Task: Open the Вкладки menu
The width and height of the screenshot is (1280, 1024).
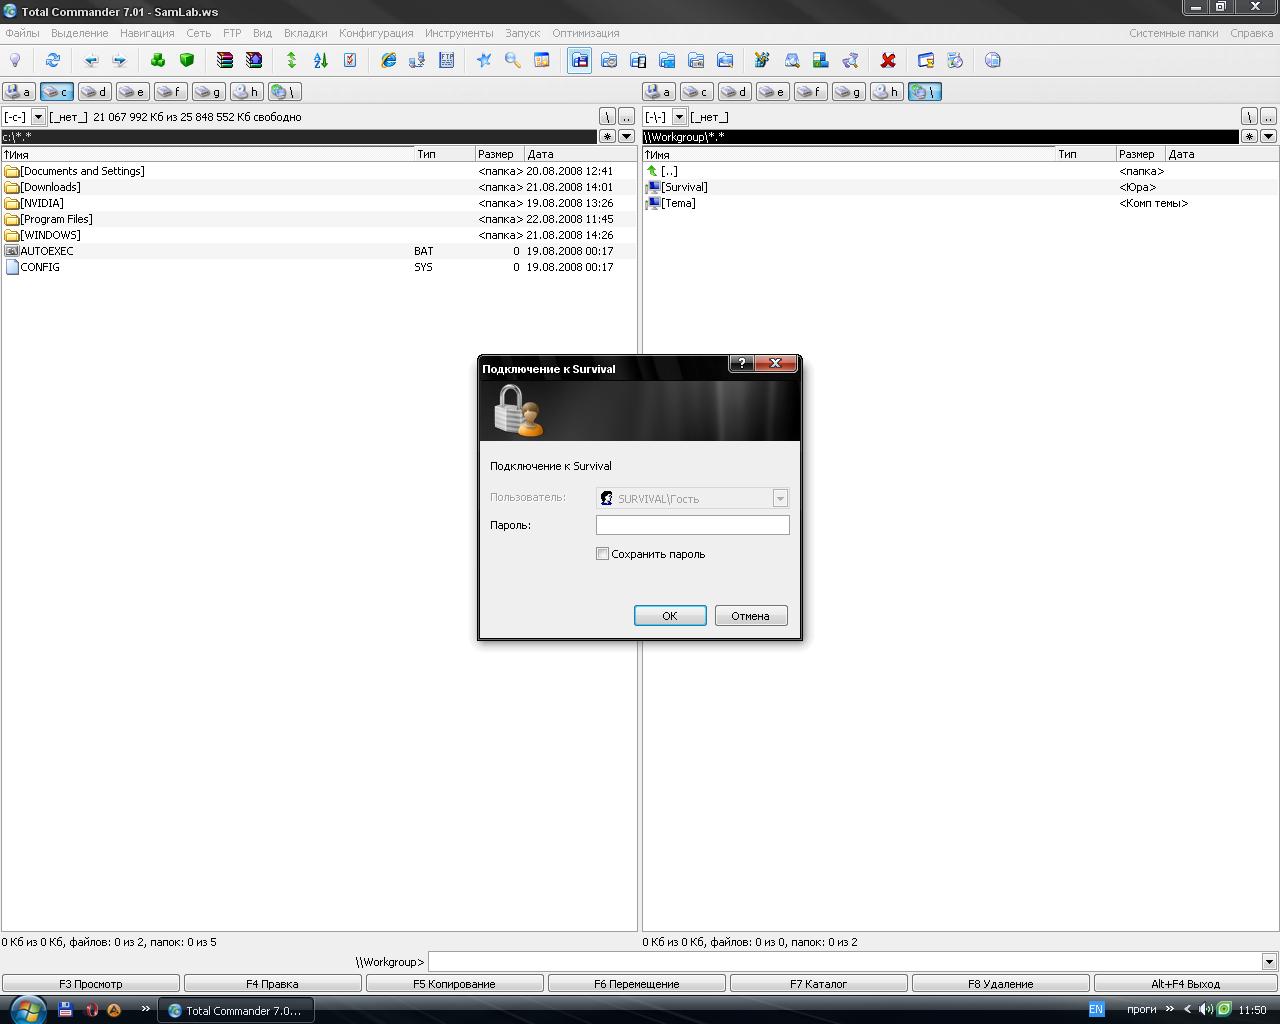Action: [x=305, y=33]
